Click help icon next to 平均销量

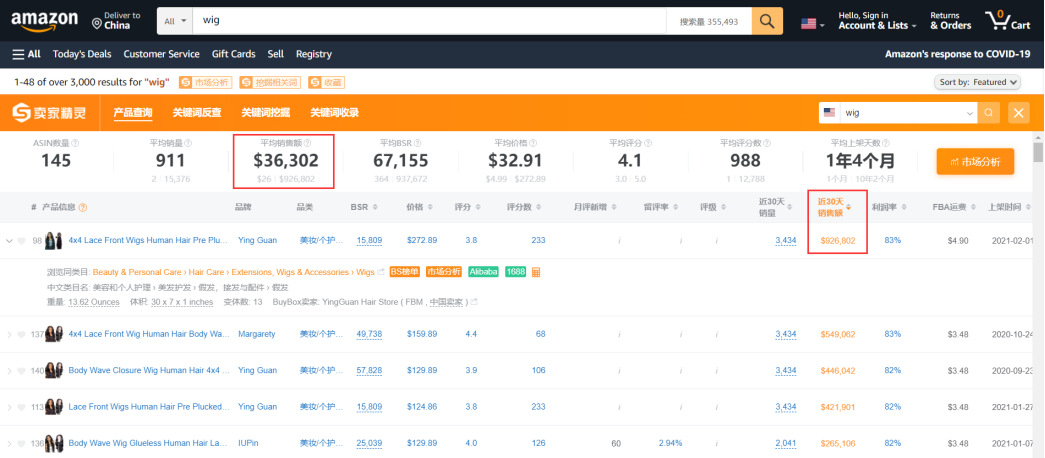[x=188, y=143]
